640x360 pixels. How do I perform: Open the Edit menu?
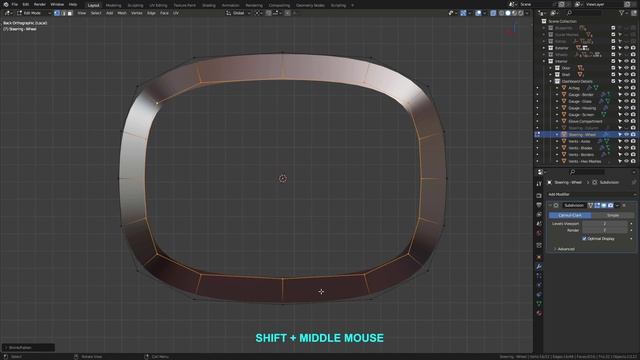point(26,4)
